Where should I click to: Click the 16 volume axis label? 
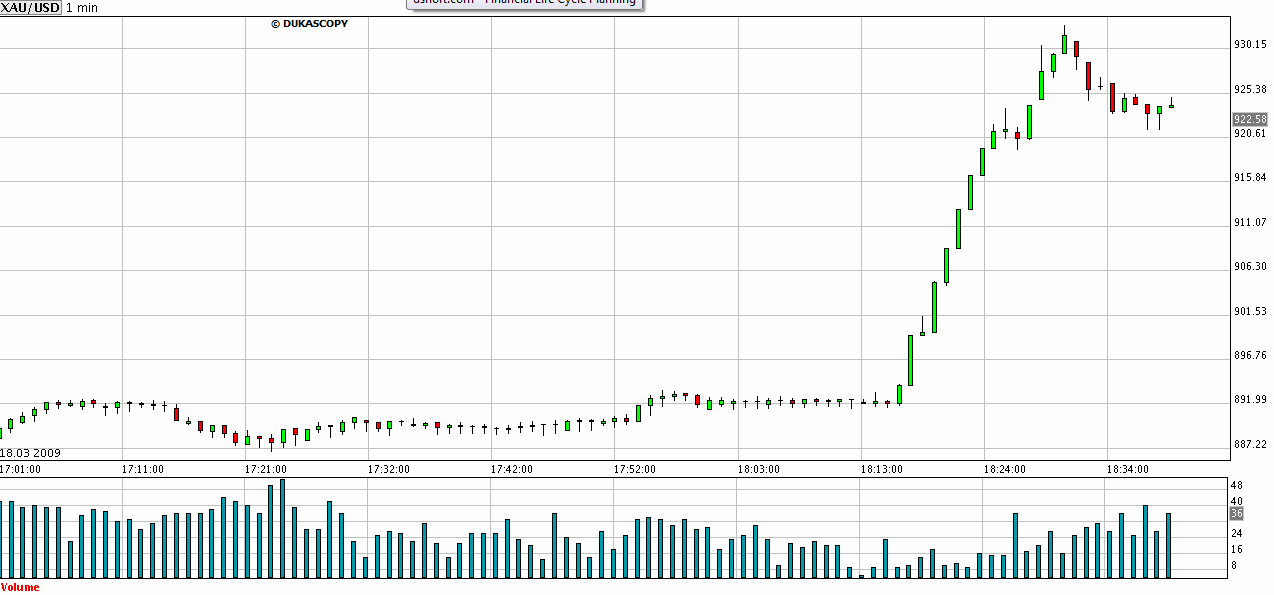(x=1236, y=549)
